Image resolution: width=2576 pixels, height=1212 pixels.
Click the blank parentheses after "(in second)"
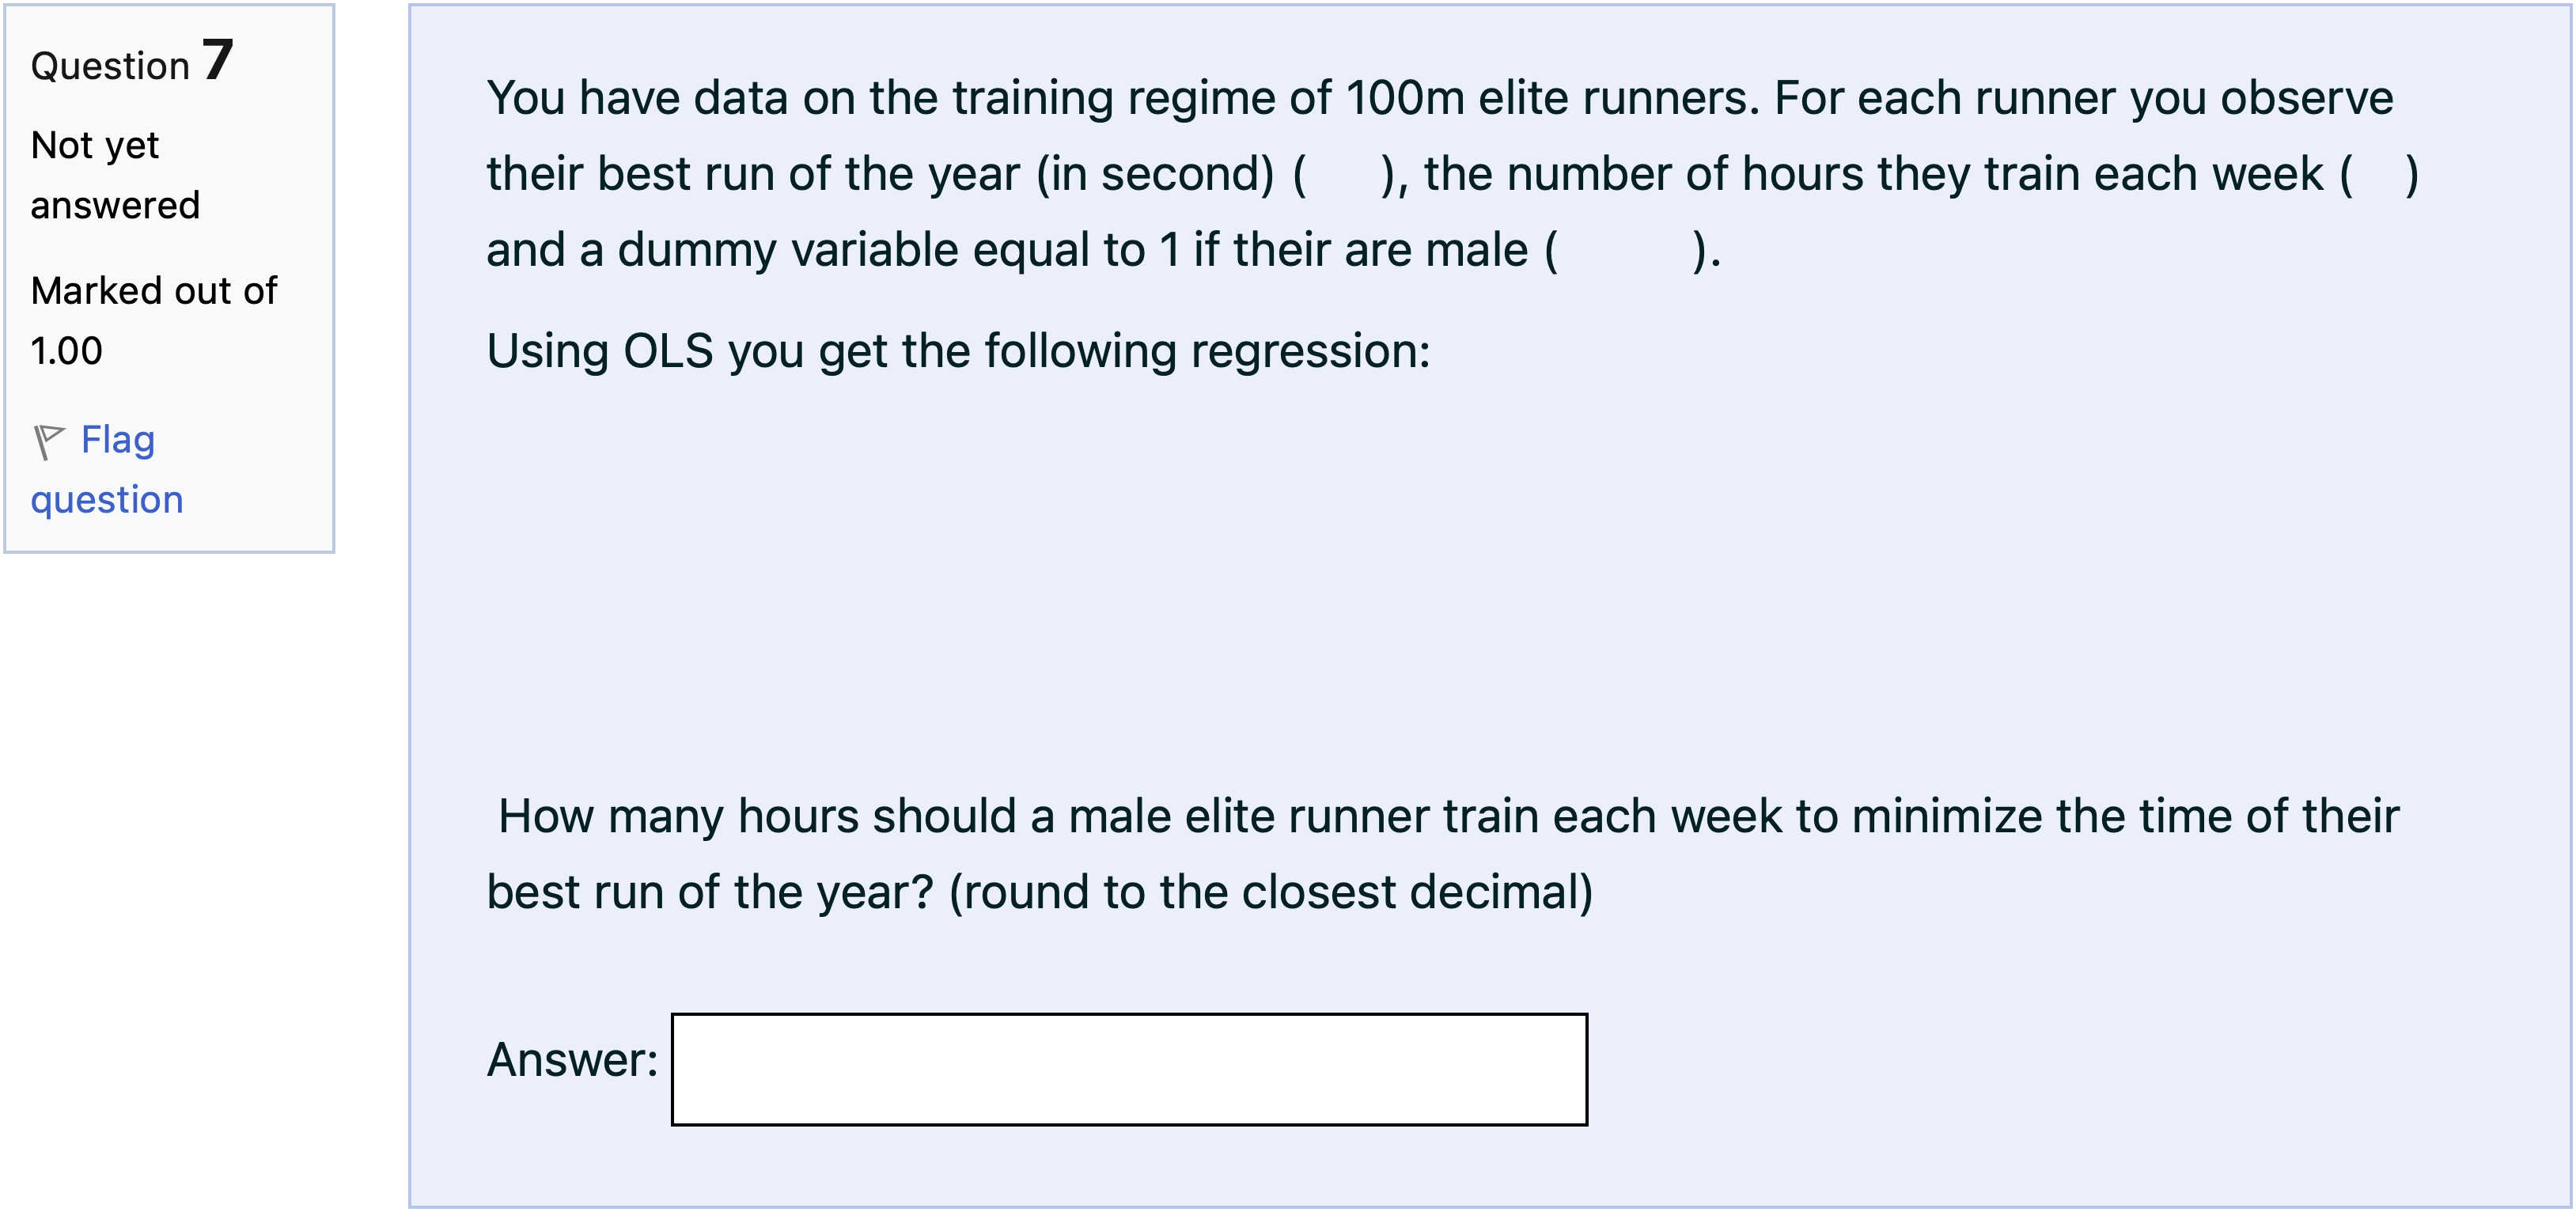tap(1343, 175)
